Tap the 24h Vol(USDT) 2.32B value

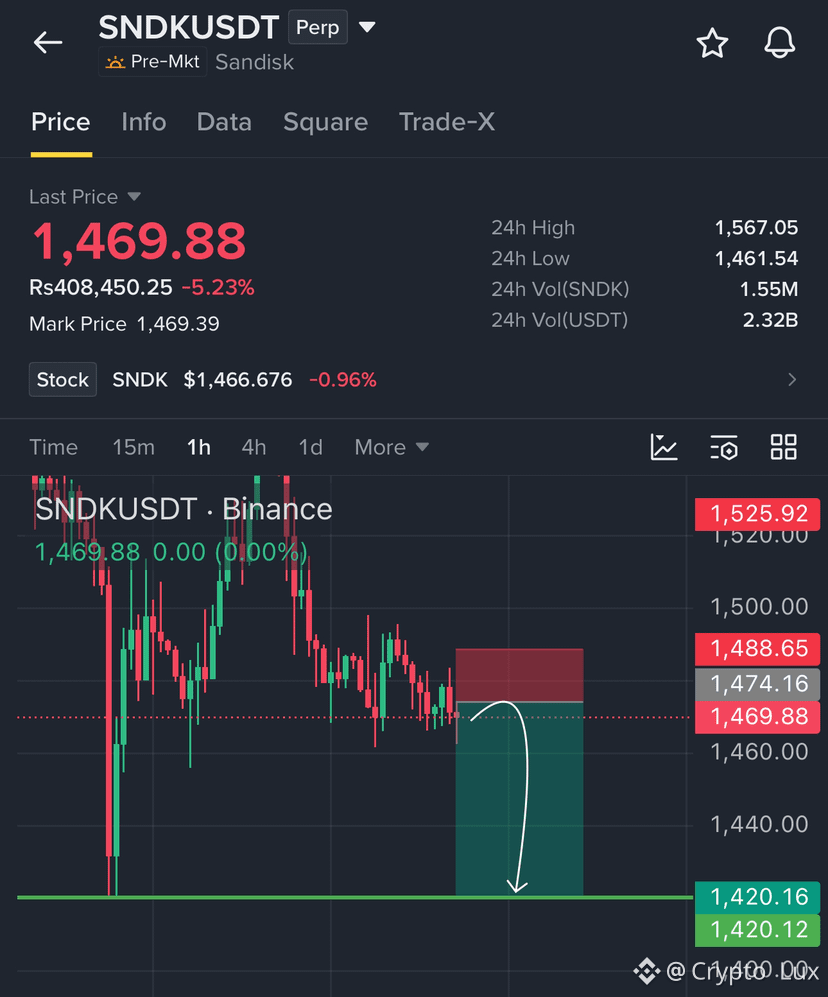770,320
